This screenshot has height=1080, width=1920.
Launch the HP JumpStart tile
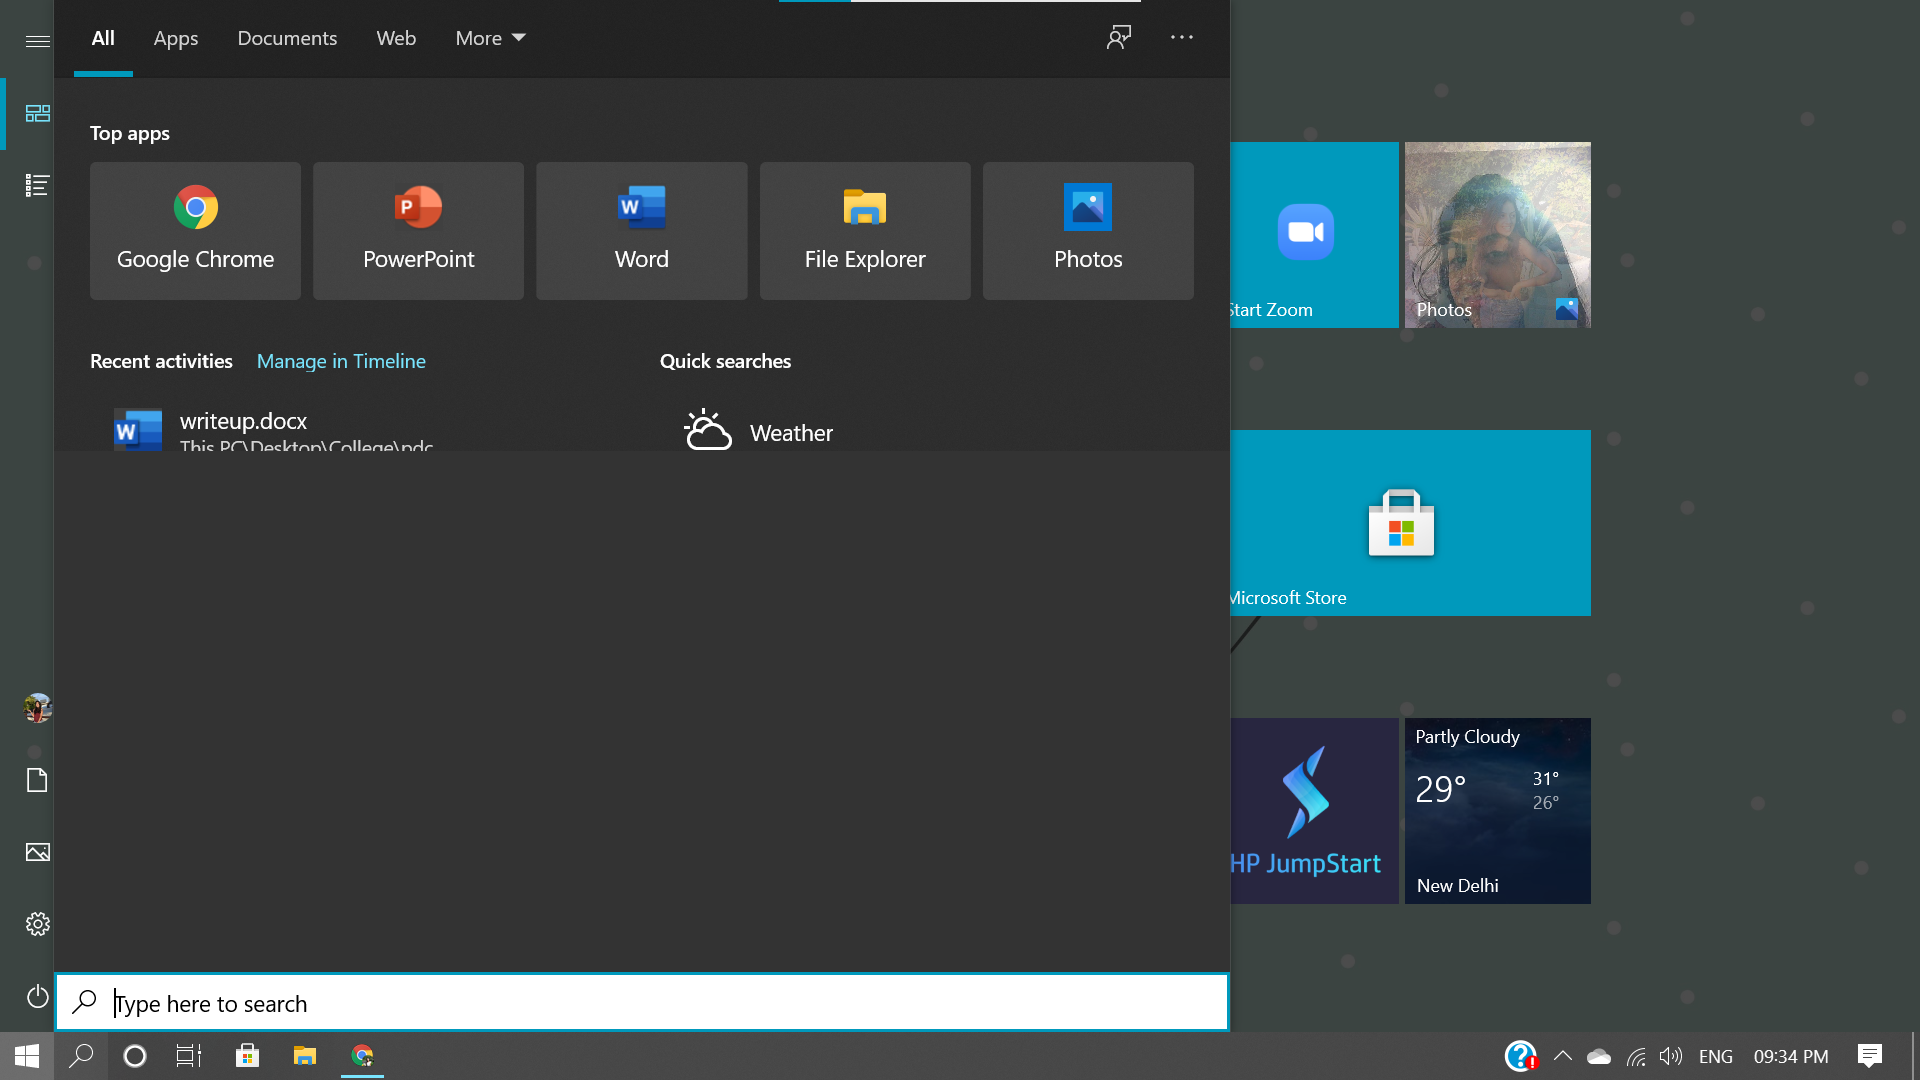tap(1314, 811)
